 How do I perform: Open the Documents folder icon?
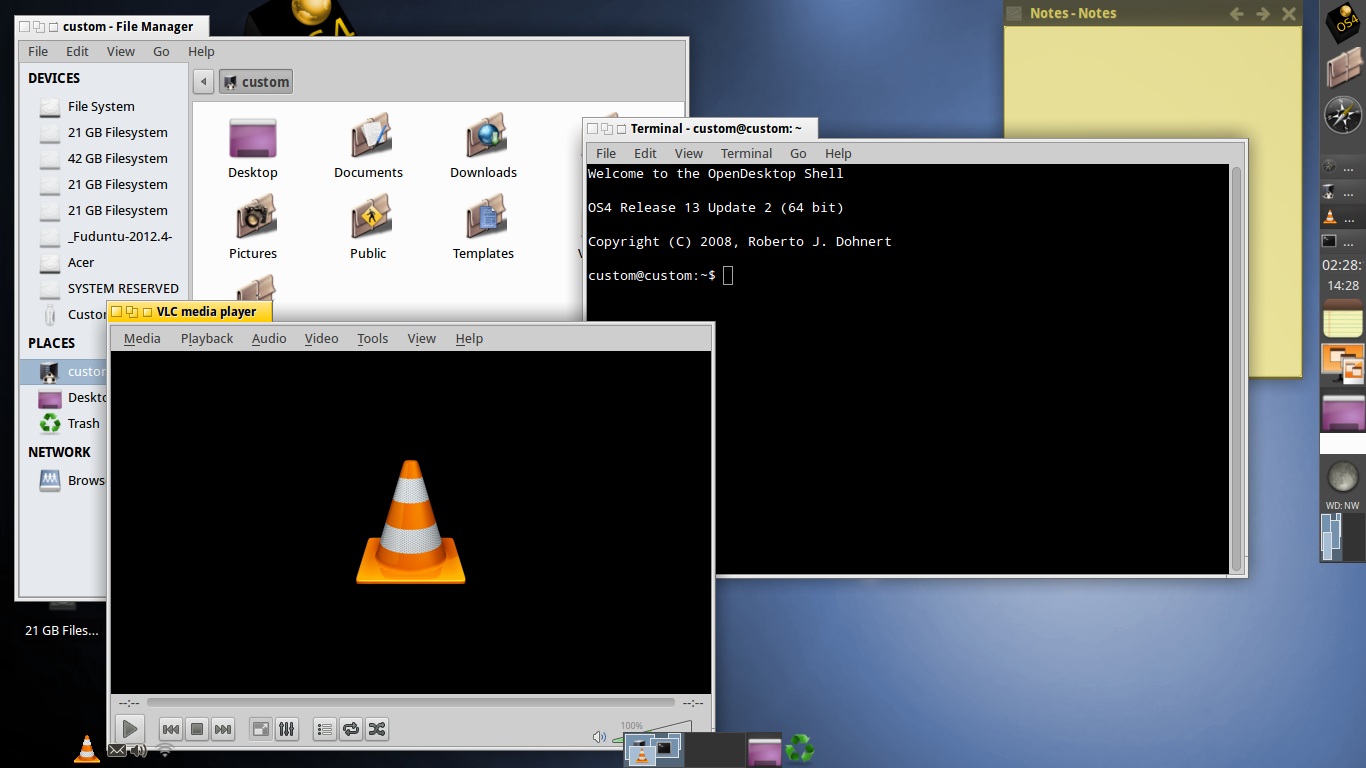point(368,148)
